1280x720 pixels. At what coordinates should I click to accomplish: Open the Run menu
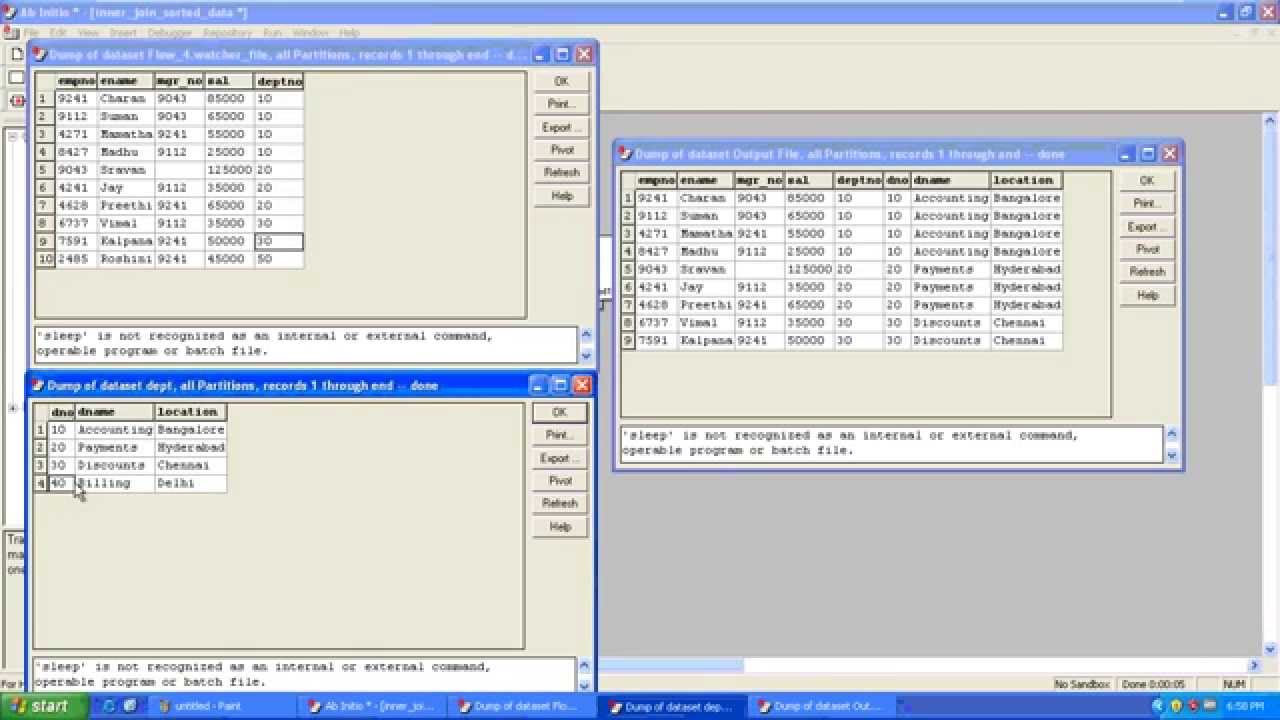272,33
